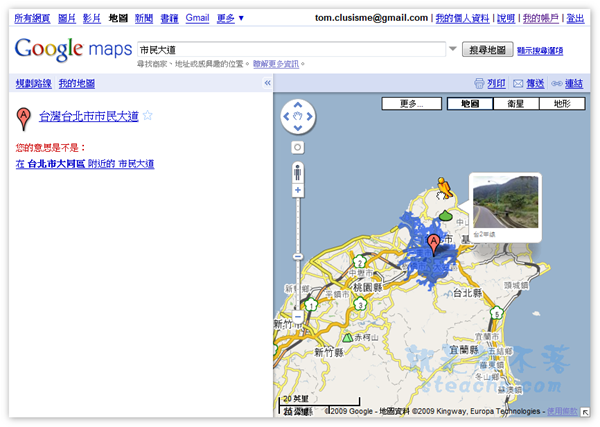Click the printer icon for 列印

click(479, 84)
